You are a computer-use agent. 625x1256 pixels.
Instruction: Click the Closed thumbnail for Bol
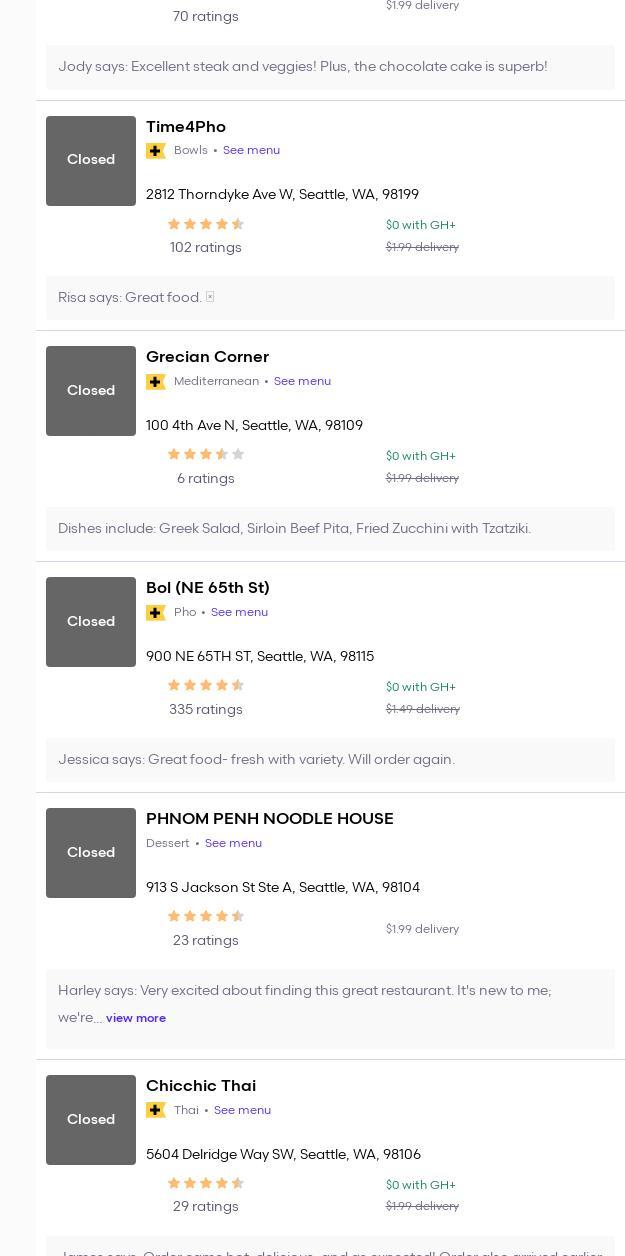point(91,622)
